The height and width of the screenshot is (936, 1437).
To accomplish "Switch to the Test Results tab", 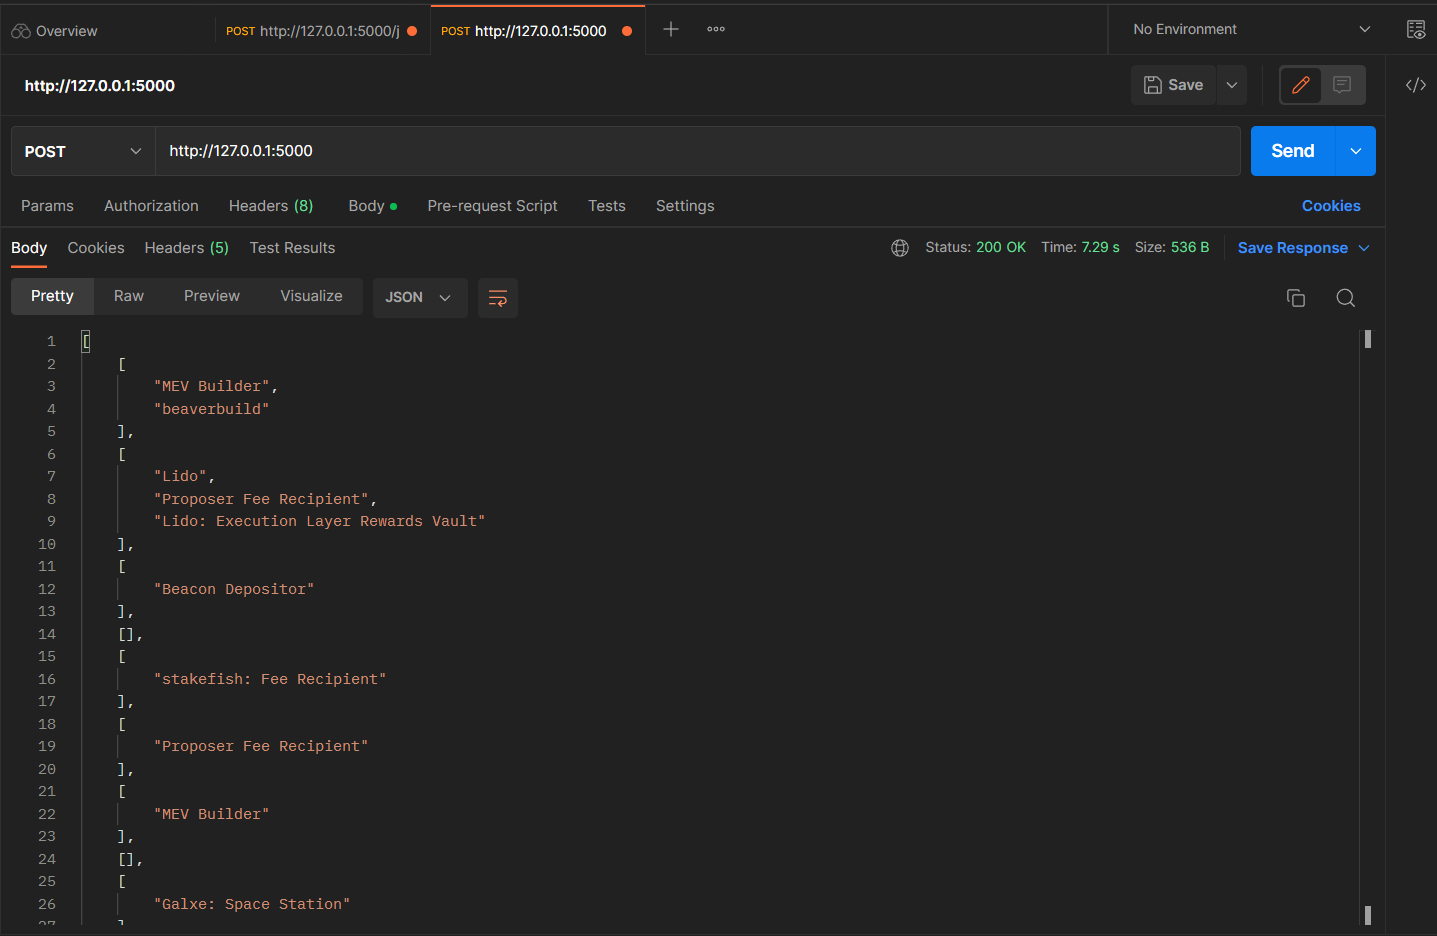I will (x=292, y=248).
